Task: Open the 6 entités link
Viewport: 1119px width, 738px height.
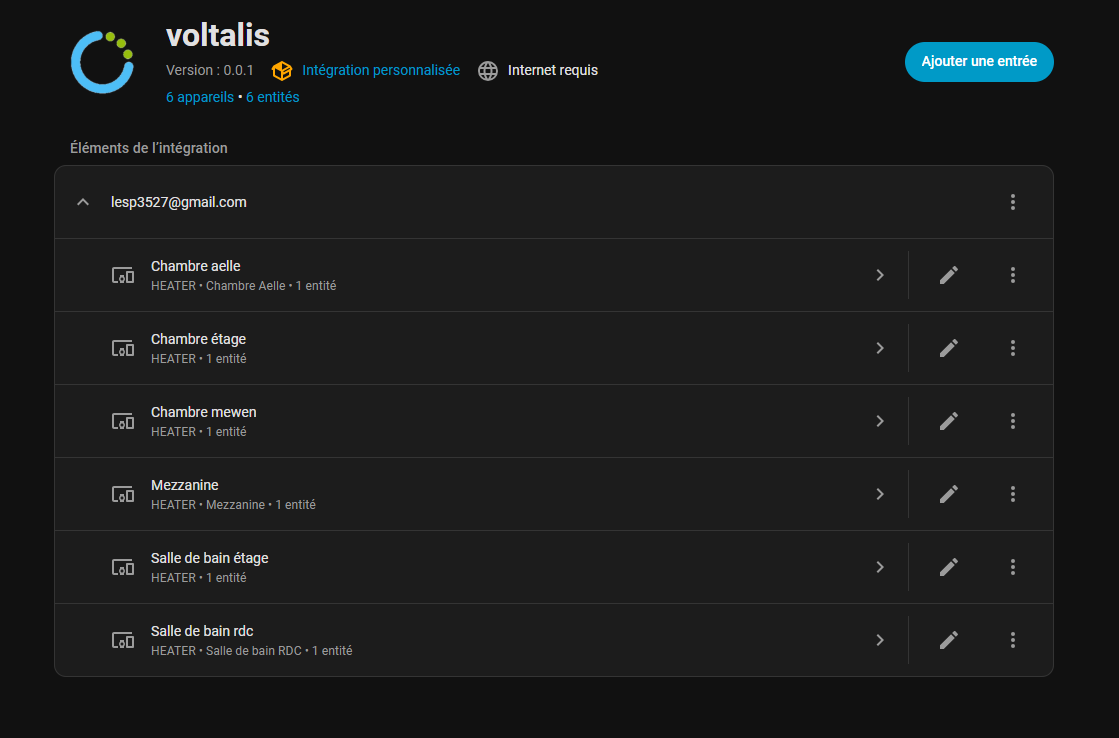Action: coord(272,97)
